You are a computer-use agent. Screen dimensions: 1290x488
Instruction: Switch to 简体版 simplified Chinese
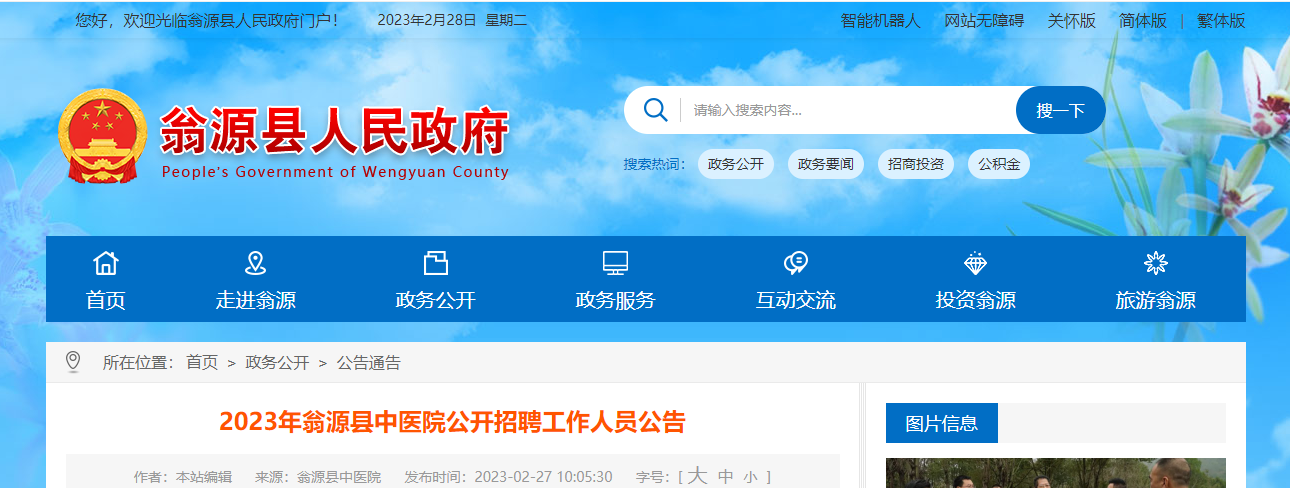[x=1143, y=20]
